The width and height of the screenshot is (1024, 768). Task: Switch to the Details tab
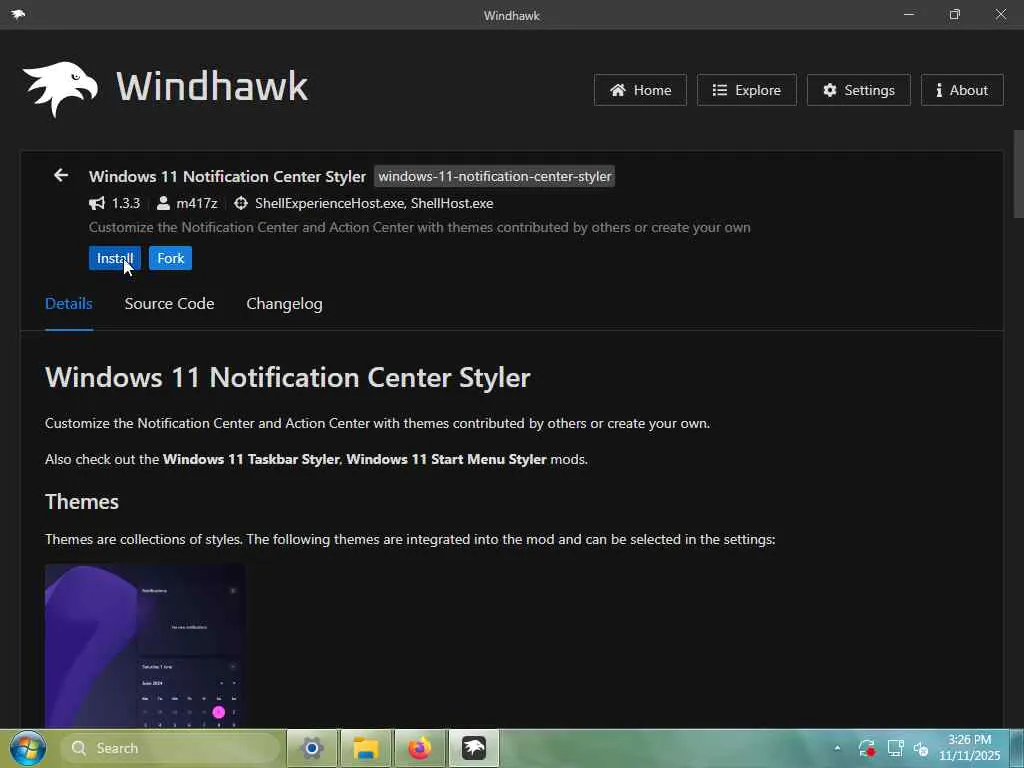tap(69, 304)
